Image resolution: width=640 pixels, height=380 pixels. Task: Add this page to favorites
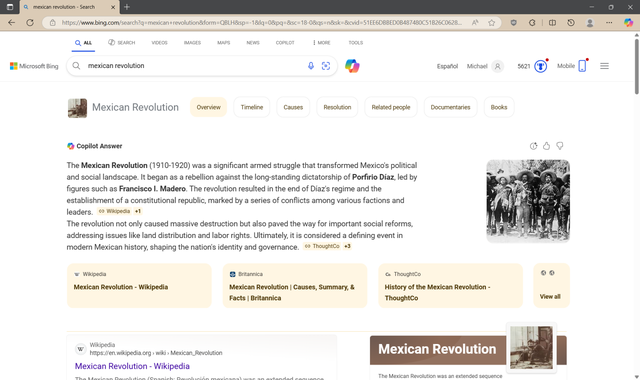(x=491, y=23)
